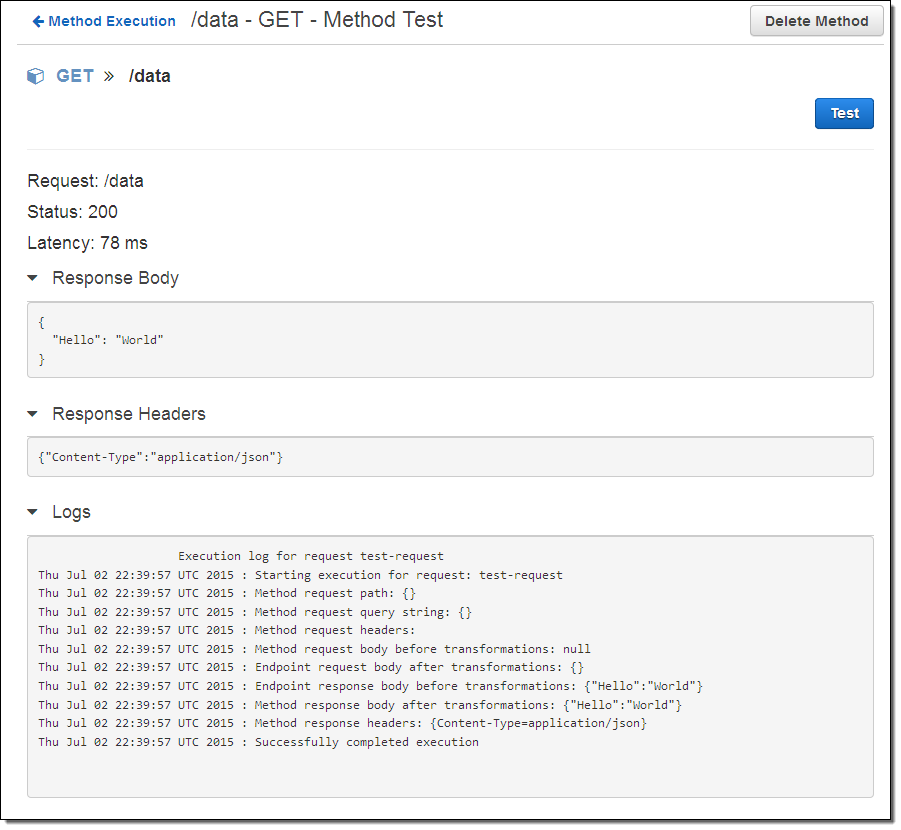This screenshot has height=830, width=901.
Task: Click the Status: 200 text
Action: pyautogui.click(x=72, y=212)
